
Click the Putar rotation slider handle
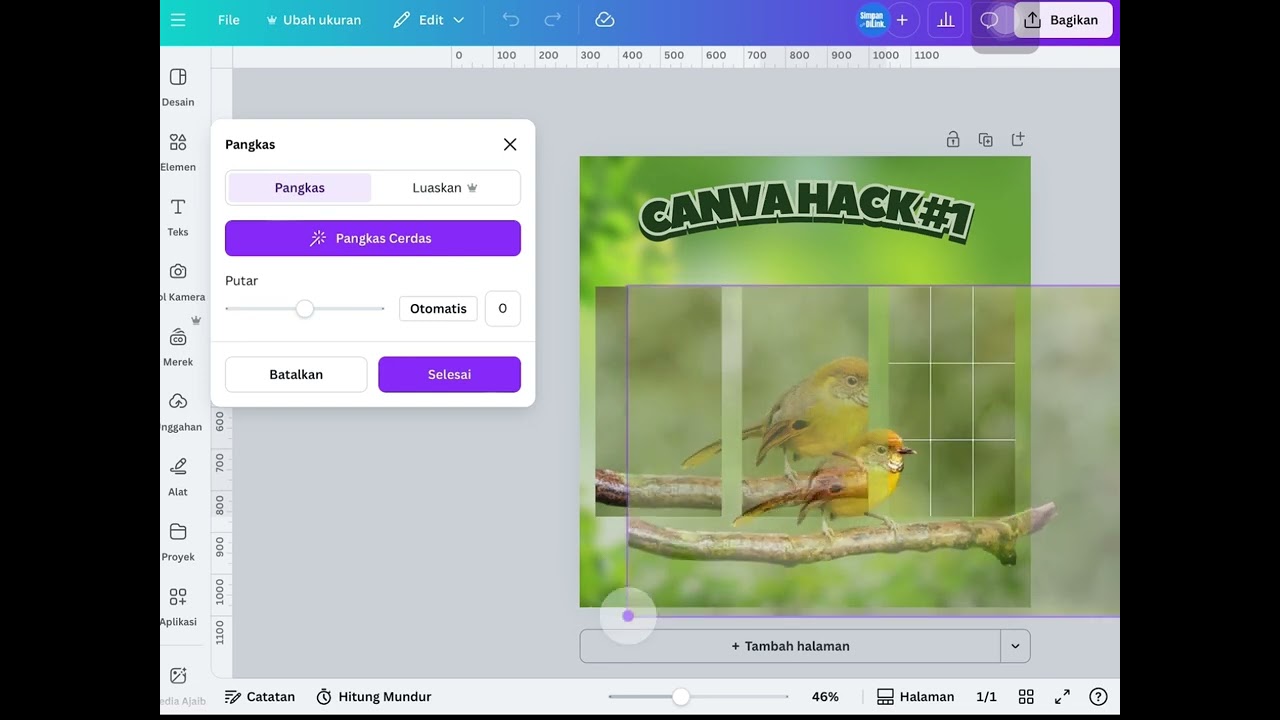coord(305,309)
